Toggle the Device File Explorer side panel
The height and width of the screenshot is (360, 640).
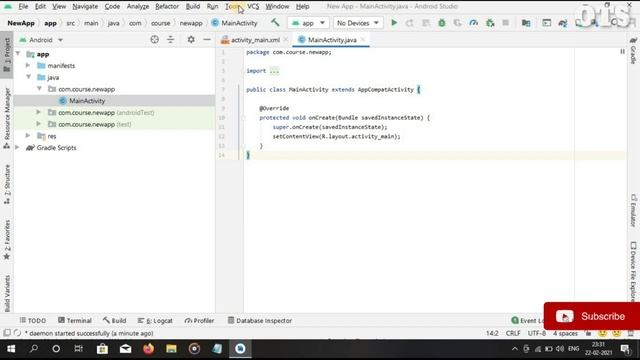click(x=633, y=271)
